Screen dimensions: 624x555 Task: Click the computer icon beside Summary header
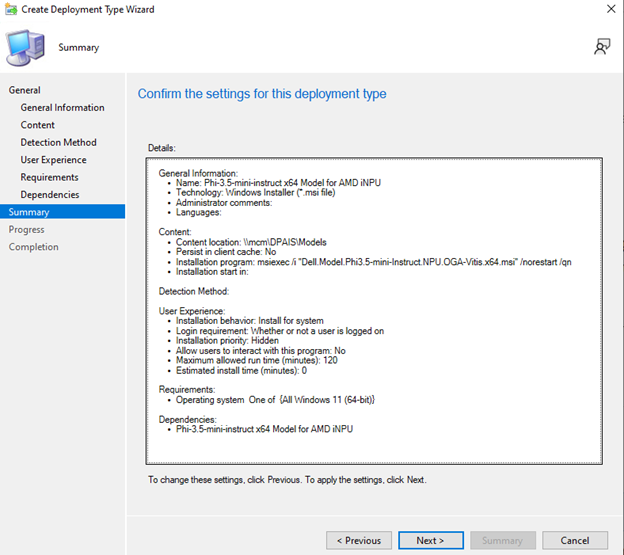(x=25, y=46)
